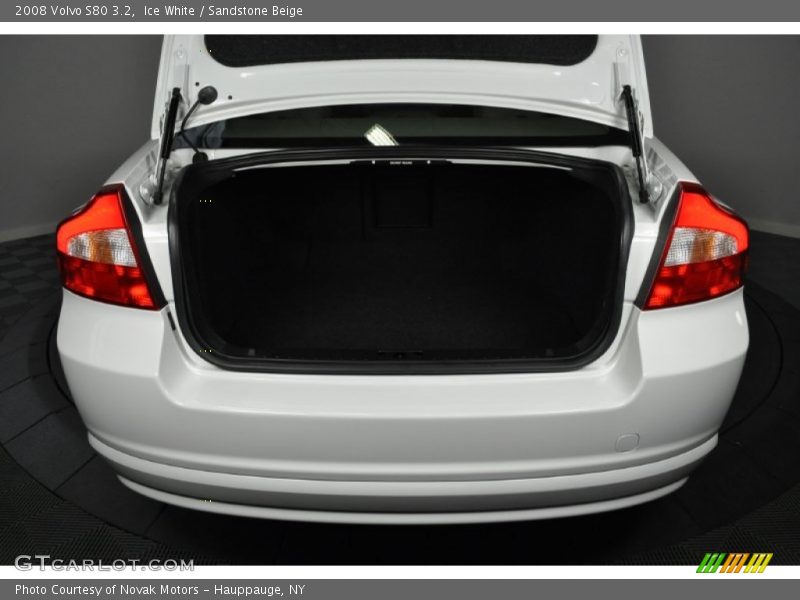The width and height of the screenshot is (800, 600).
Task: Click the trunk cargo area opening
Action: pos(400,270)
